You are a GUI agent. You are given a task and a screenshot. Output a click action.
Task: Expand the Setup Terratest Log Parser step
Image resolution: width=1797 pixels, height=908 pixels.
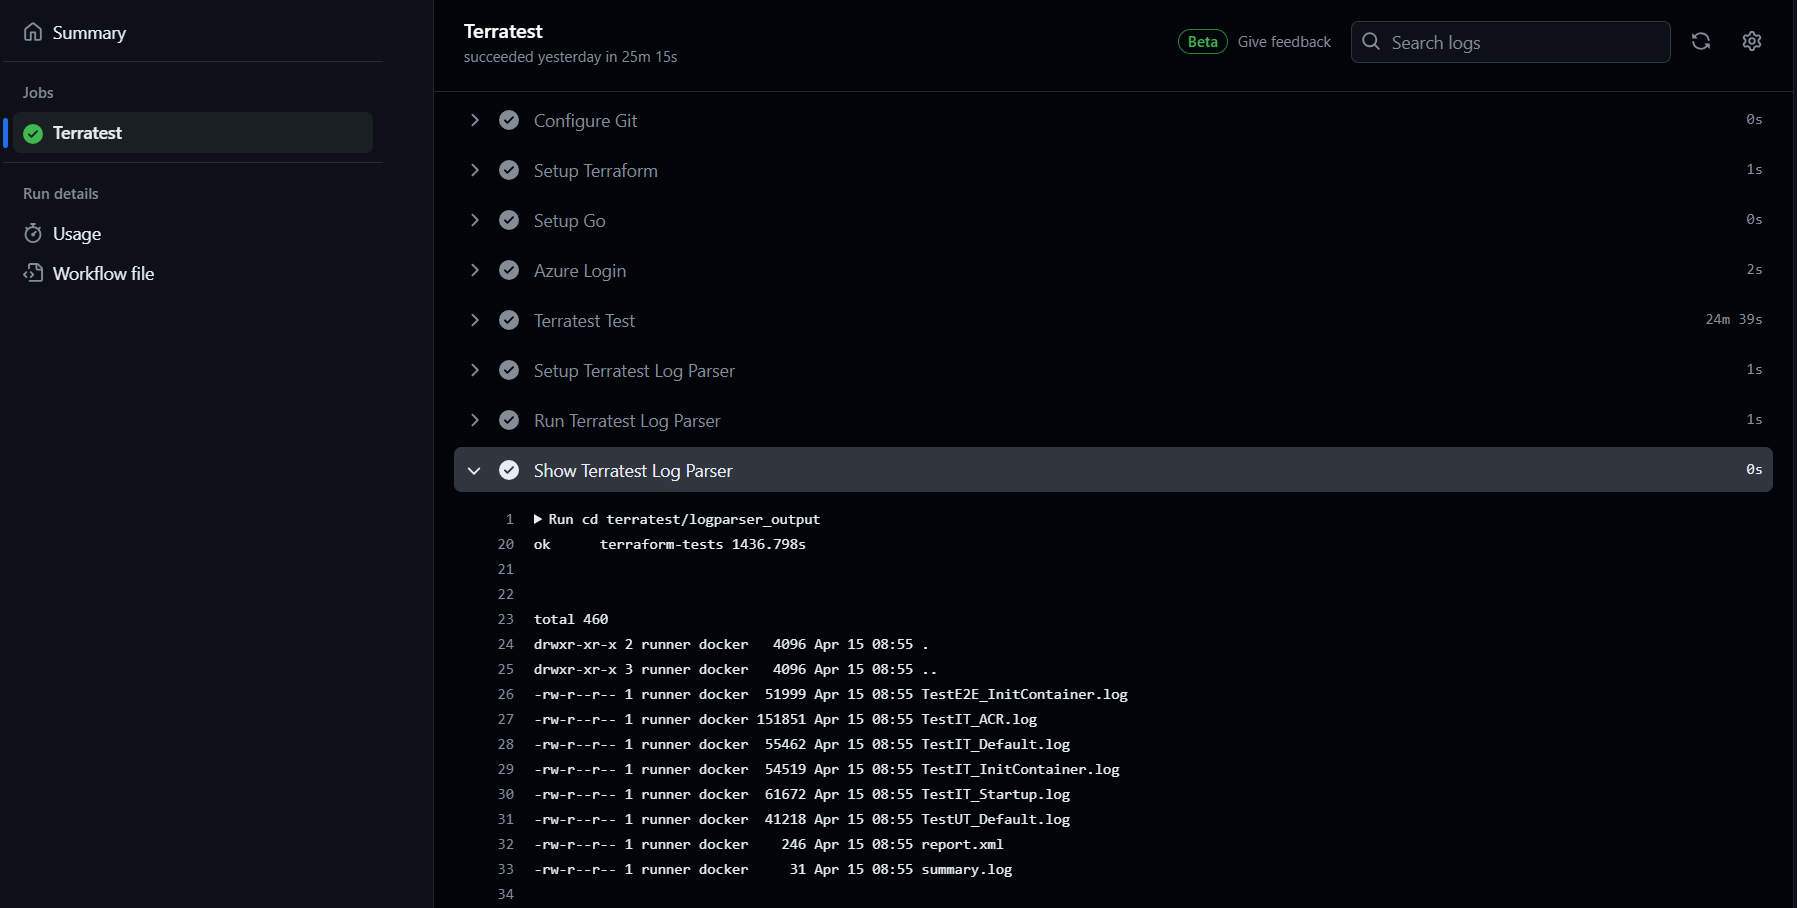coord(475,370)
